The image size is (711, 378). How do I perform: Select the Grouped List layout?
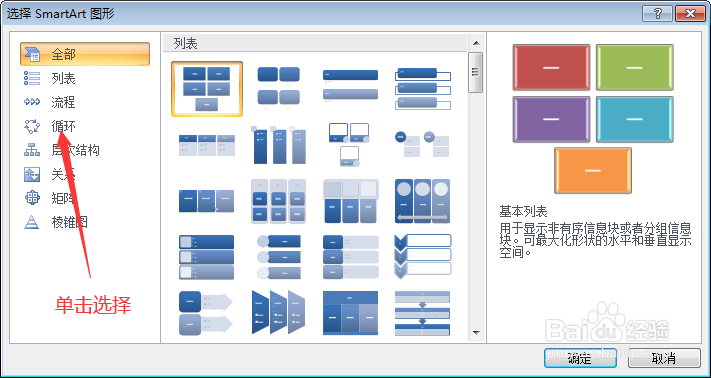pyautogui.click(x=278, y=201)
